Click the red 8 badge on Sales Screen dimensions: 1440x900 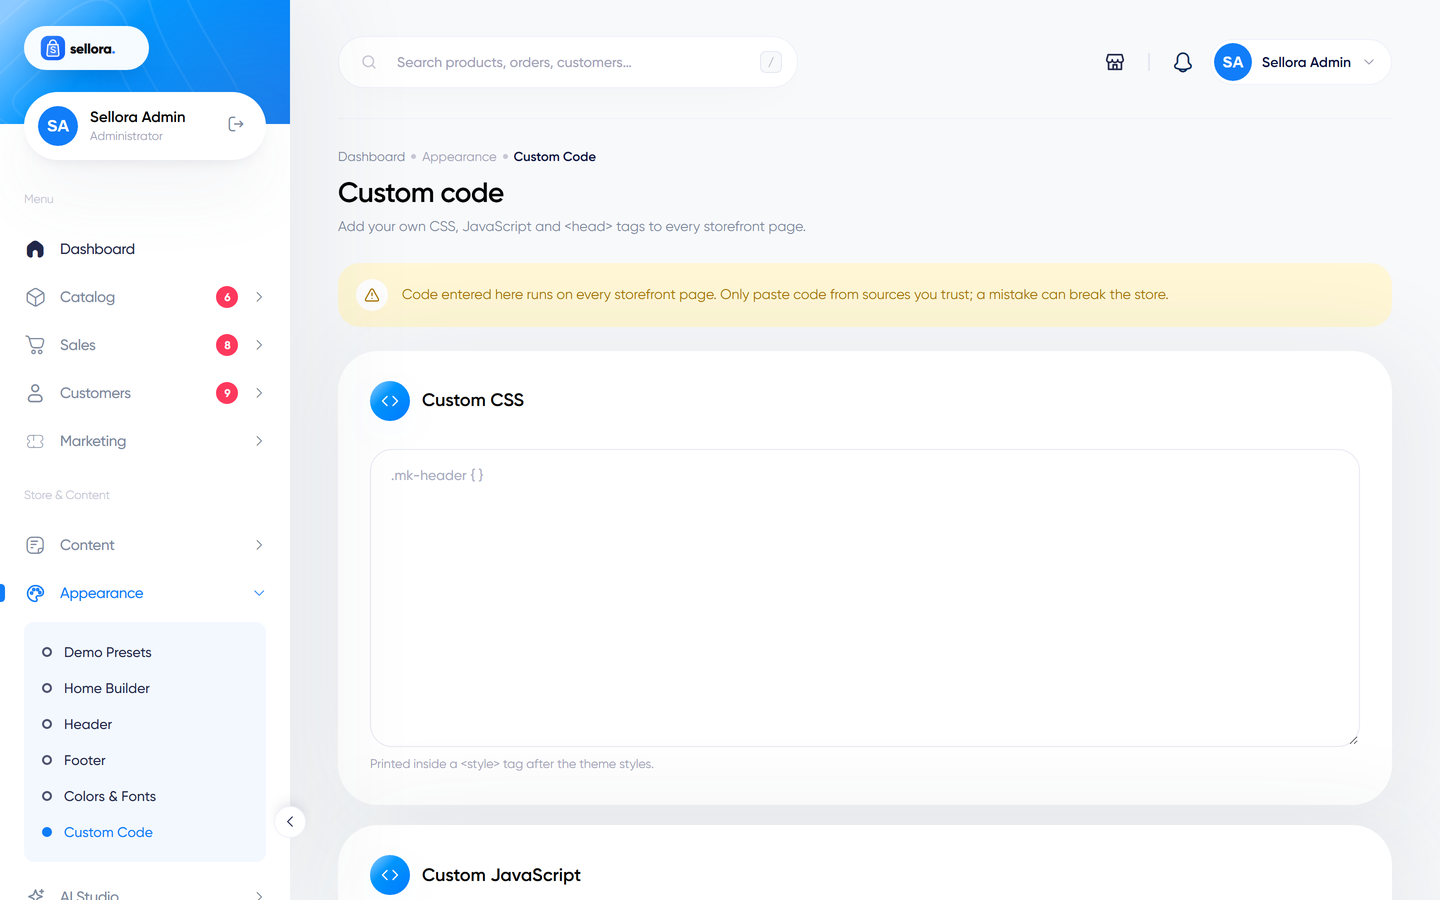pyautogui.click(x=227, y=345)
